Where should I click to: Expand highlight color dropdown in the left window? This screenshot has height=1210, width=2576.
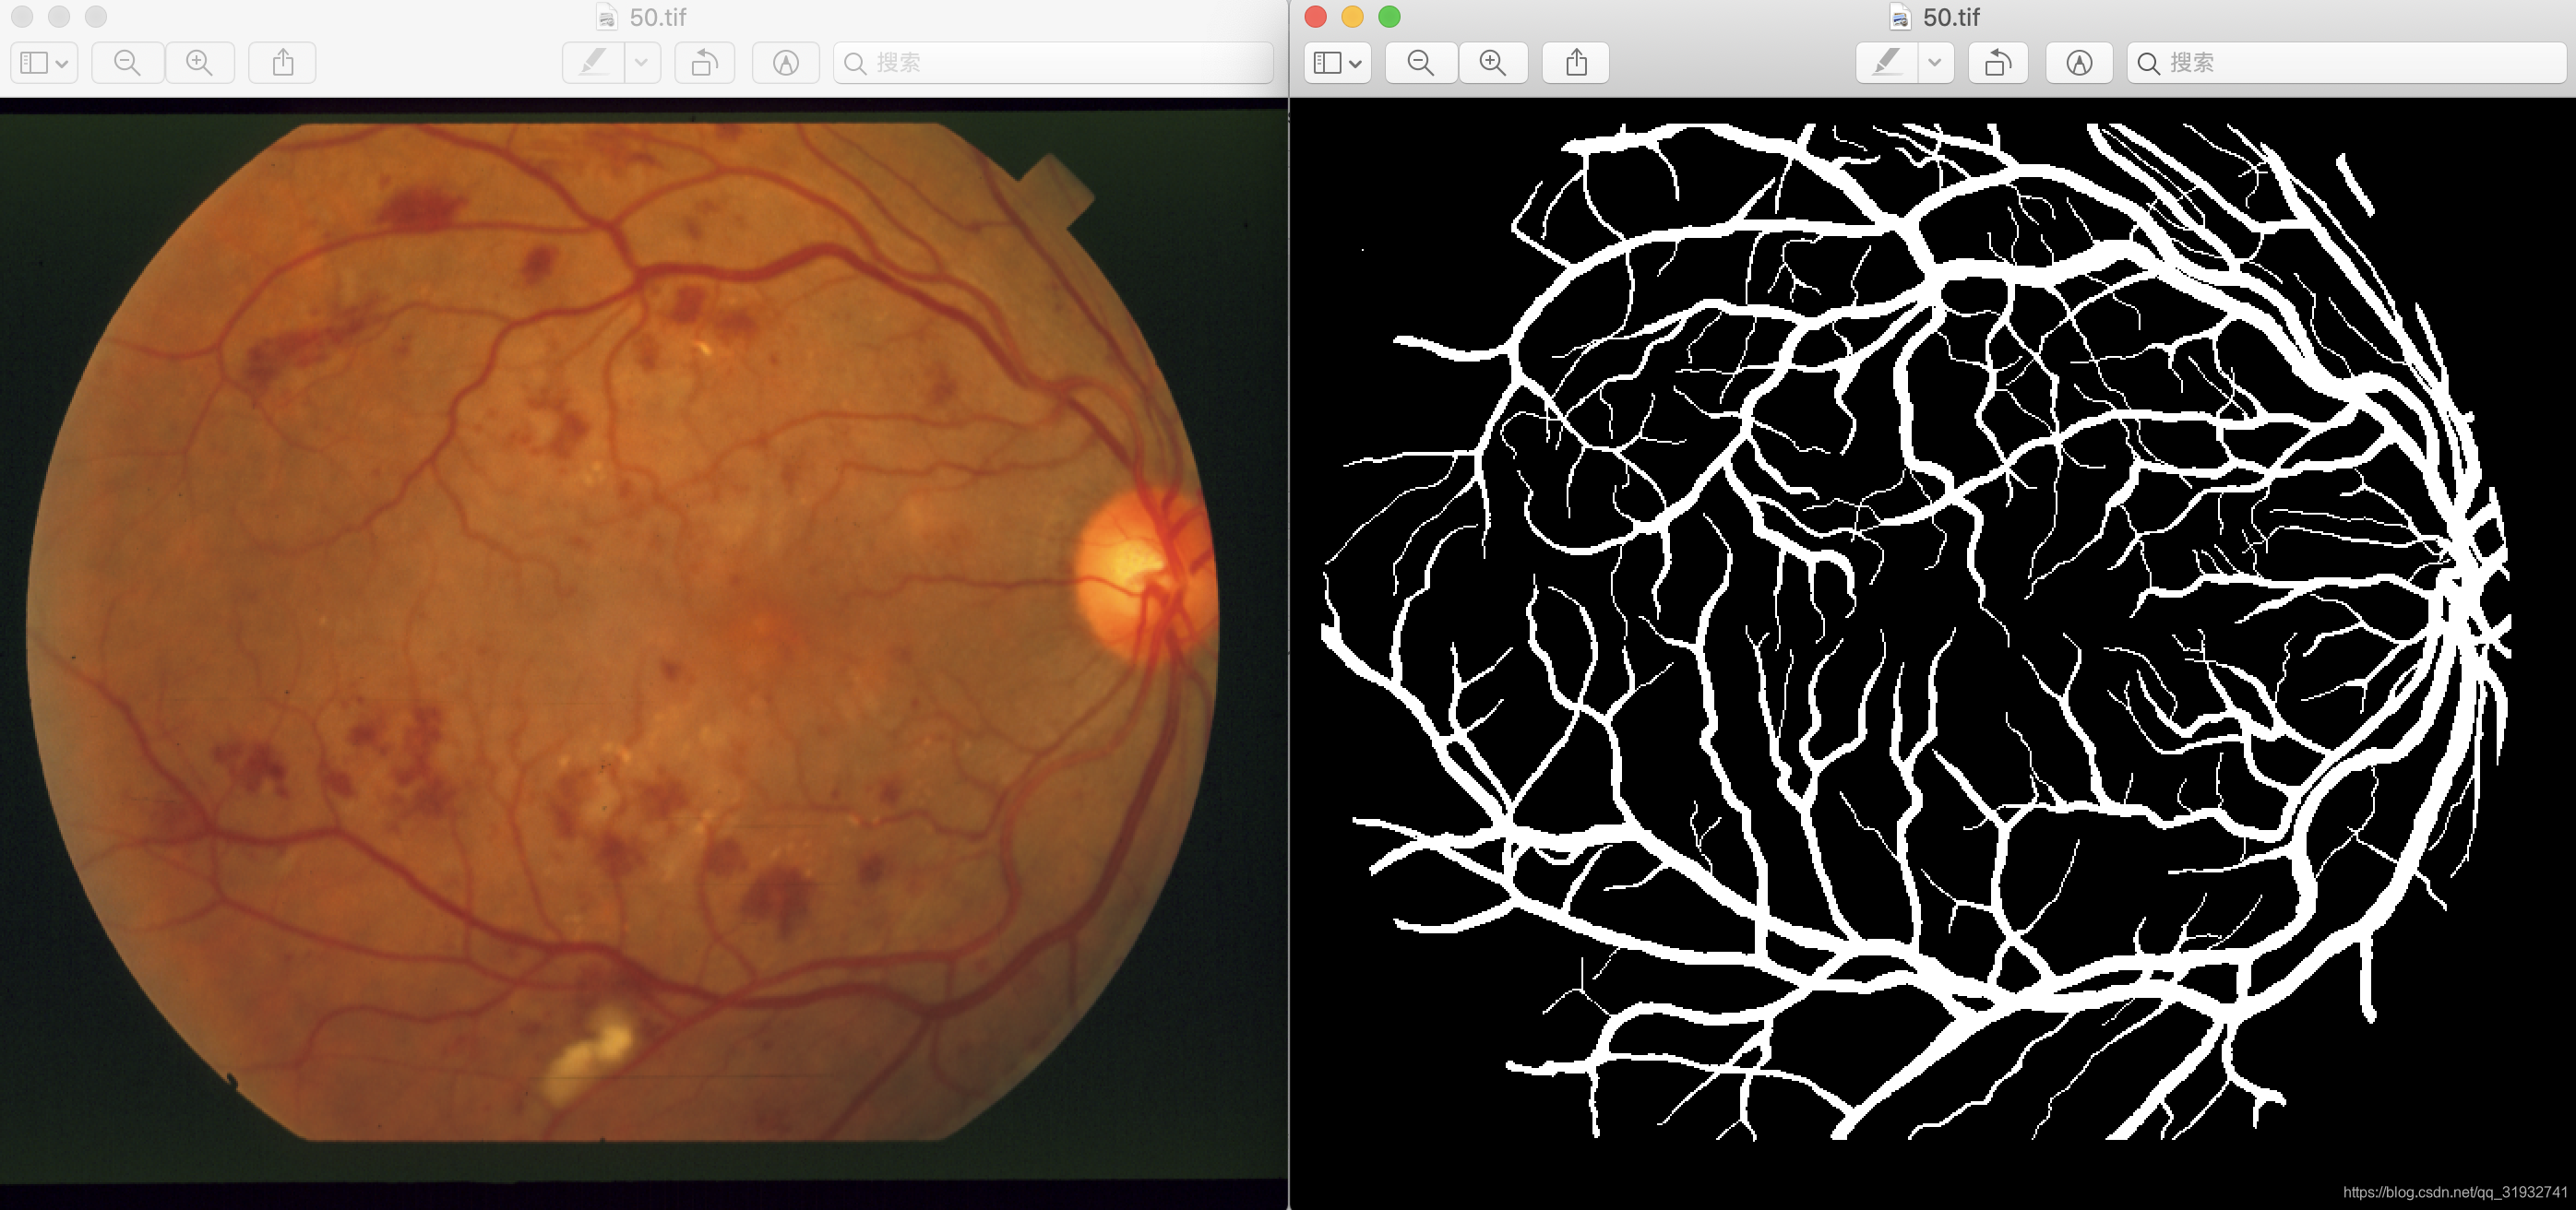(x=642, y=63)
